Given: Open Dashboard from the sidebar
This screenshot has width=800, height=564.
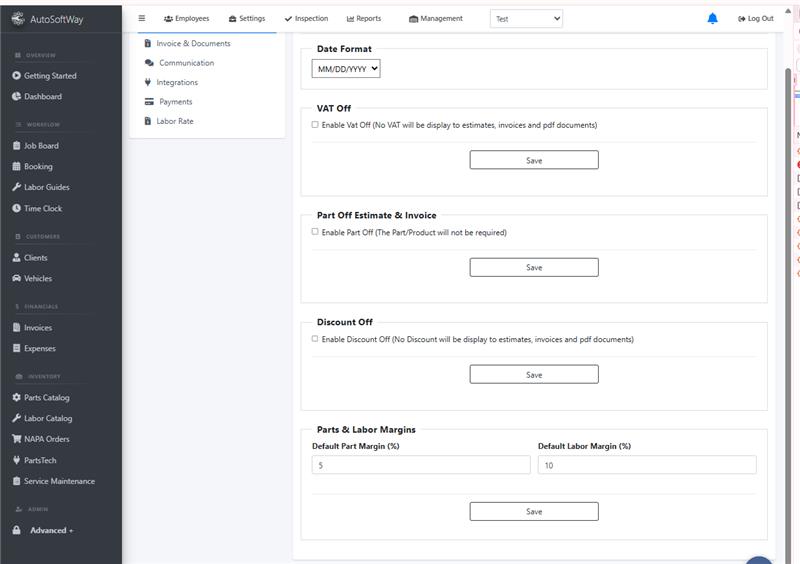Looking at the screenshot, I should click(42, 97).
